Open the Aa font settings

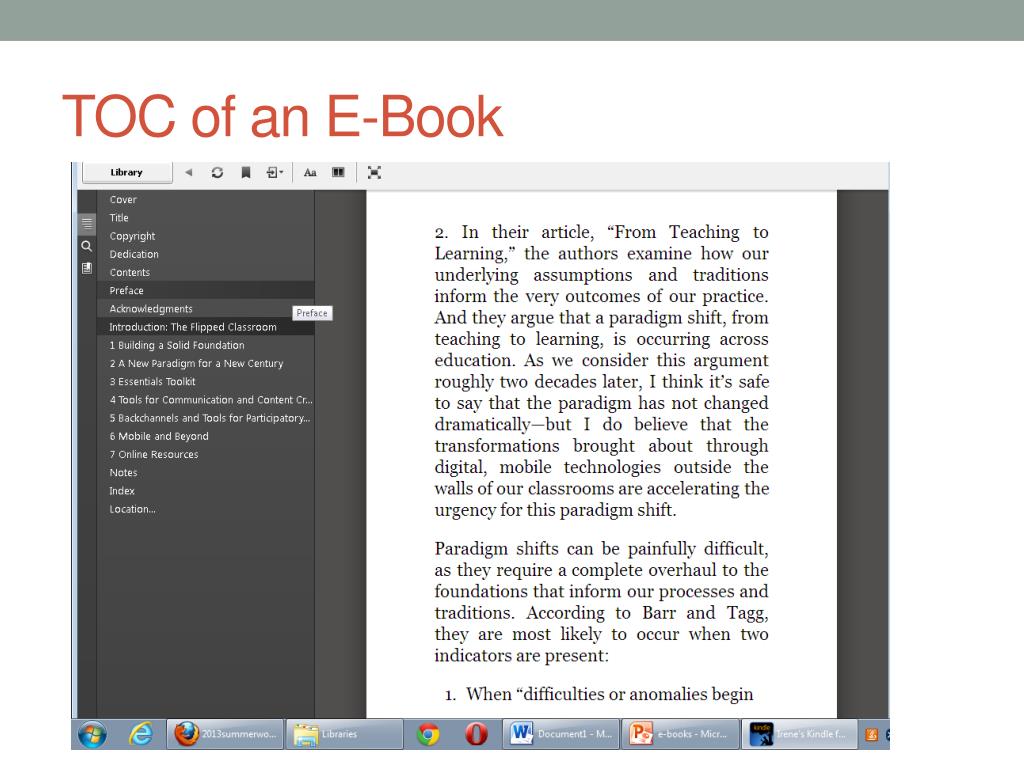[310, 172]
